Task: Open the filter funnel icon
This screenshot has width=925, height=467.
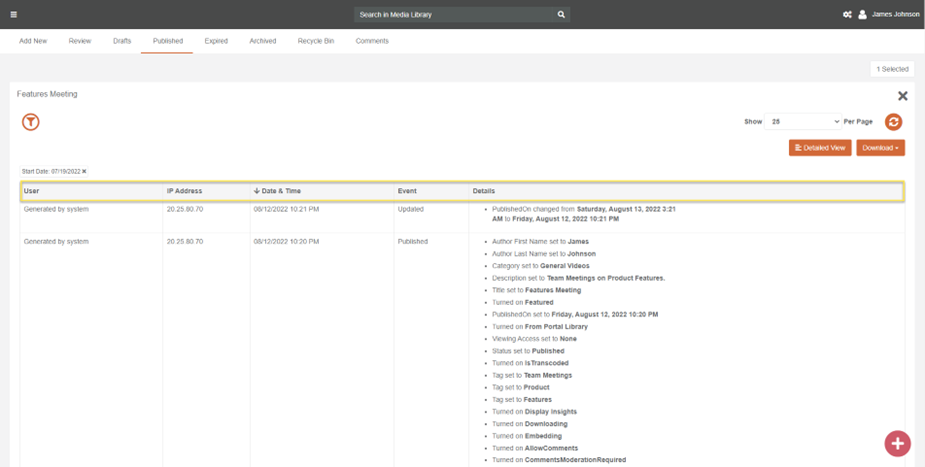Action: tap(31, 122)
